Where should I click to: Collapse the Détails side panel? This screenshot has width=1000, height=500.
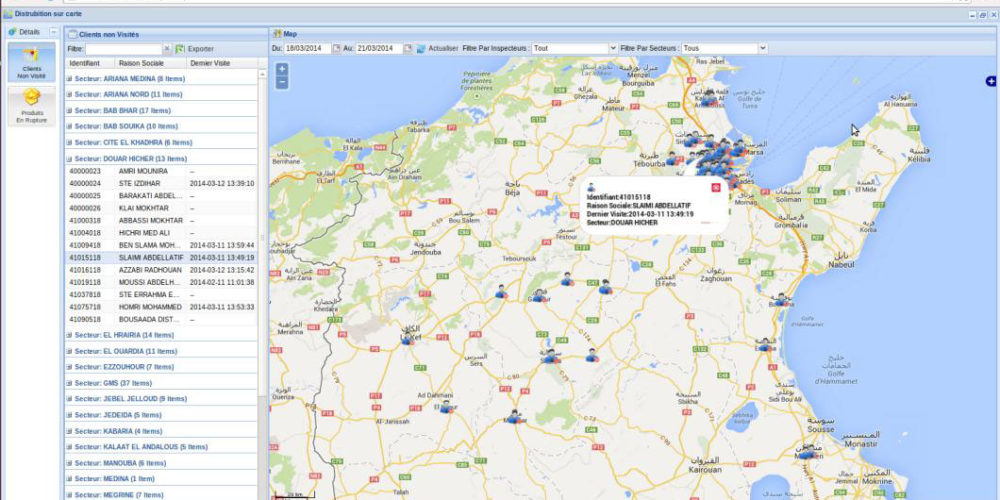click(54, 32)
